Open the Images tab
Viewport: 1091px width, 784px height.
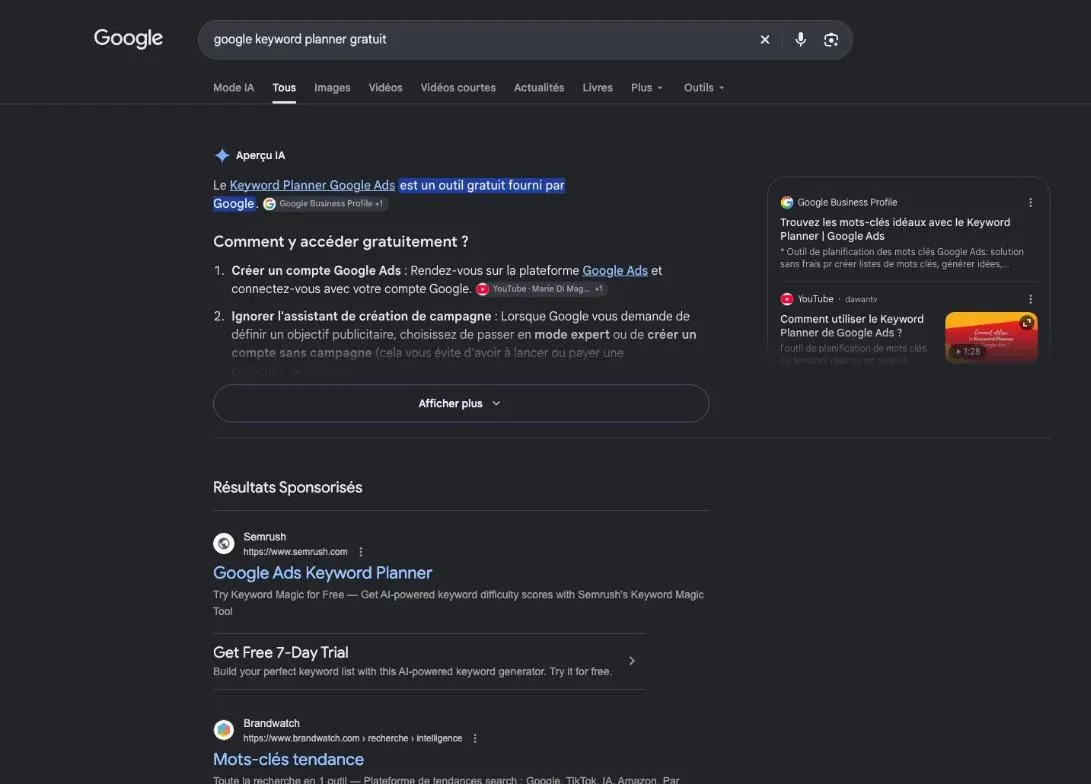332,88
